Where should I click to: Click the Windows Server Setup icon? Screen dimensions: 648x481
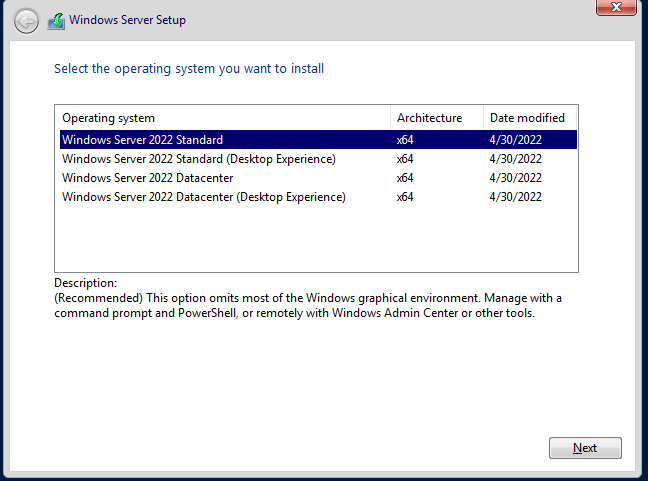(x=56, y=20)
